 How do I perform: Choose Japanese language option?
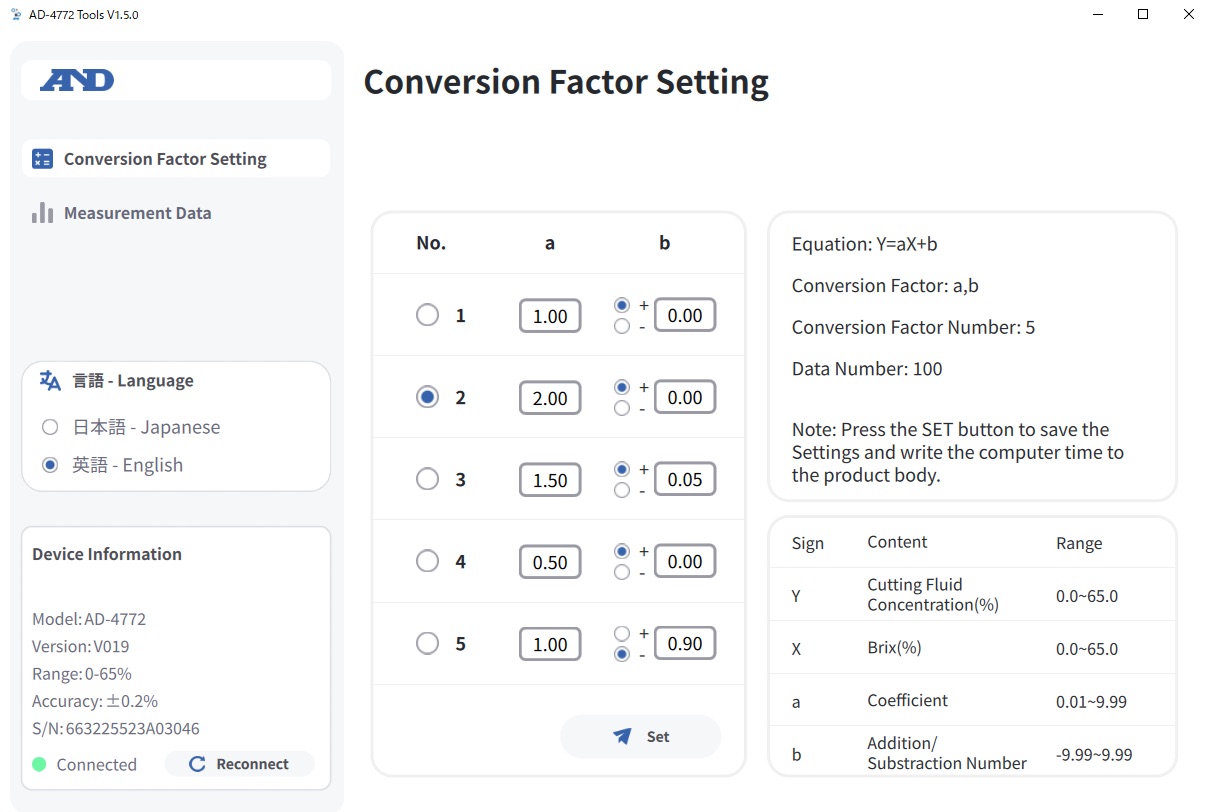tap(50, 427)
